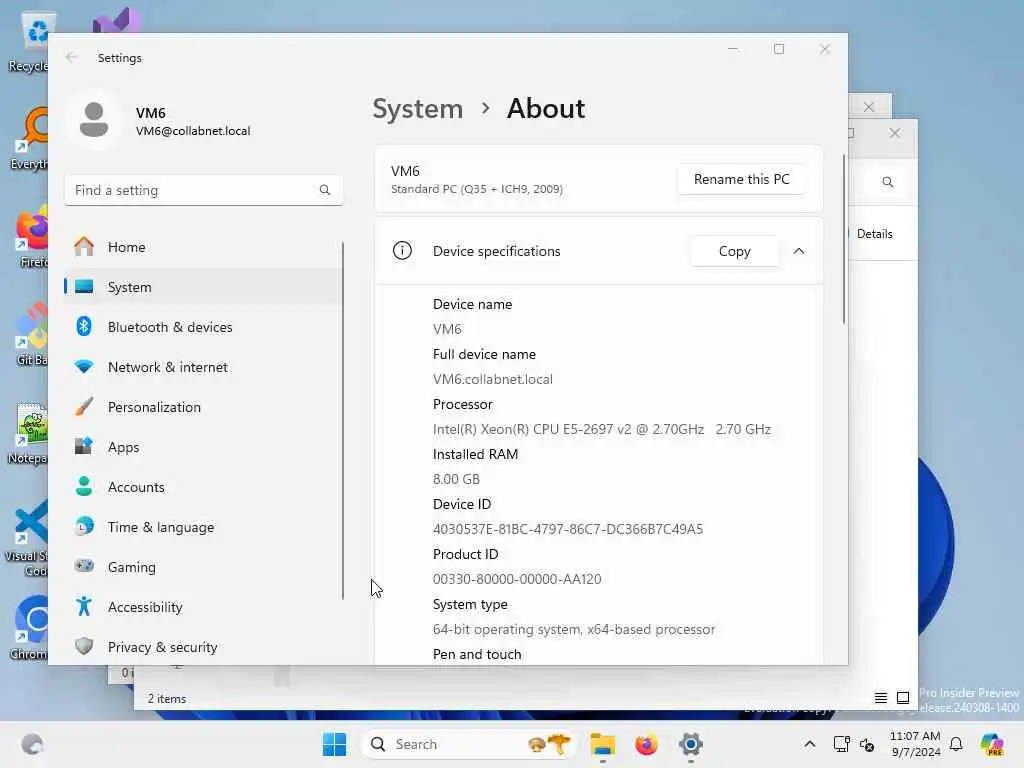
Task: Click the Gaming controller icon
Action: pos(84,566)
